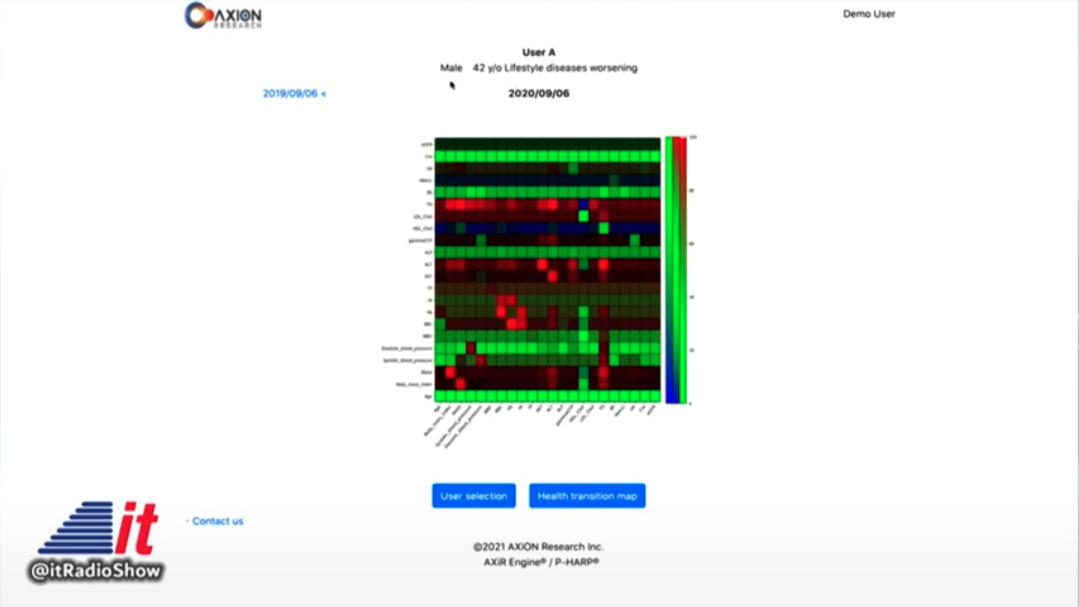The width and height of the screenshot is (1079, 607).
Task: Click the @itRadioShow handle text
Action: point(96,571)
